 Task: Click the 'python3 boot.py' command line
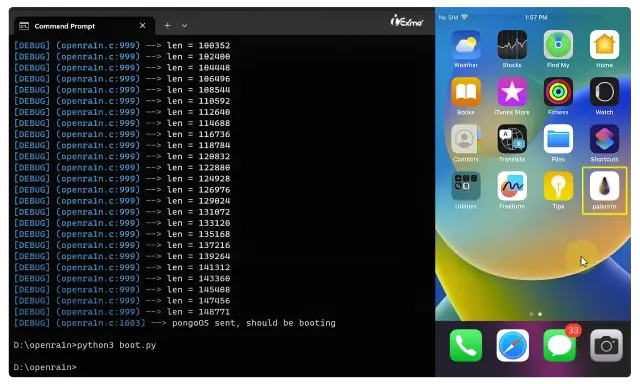85,345
